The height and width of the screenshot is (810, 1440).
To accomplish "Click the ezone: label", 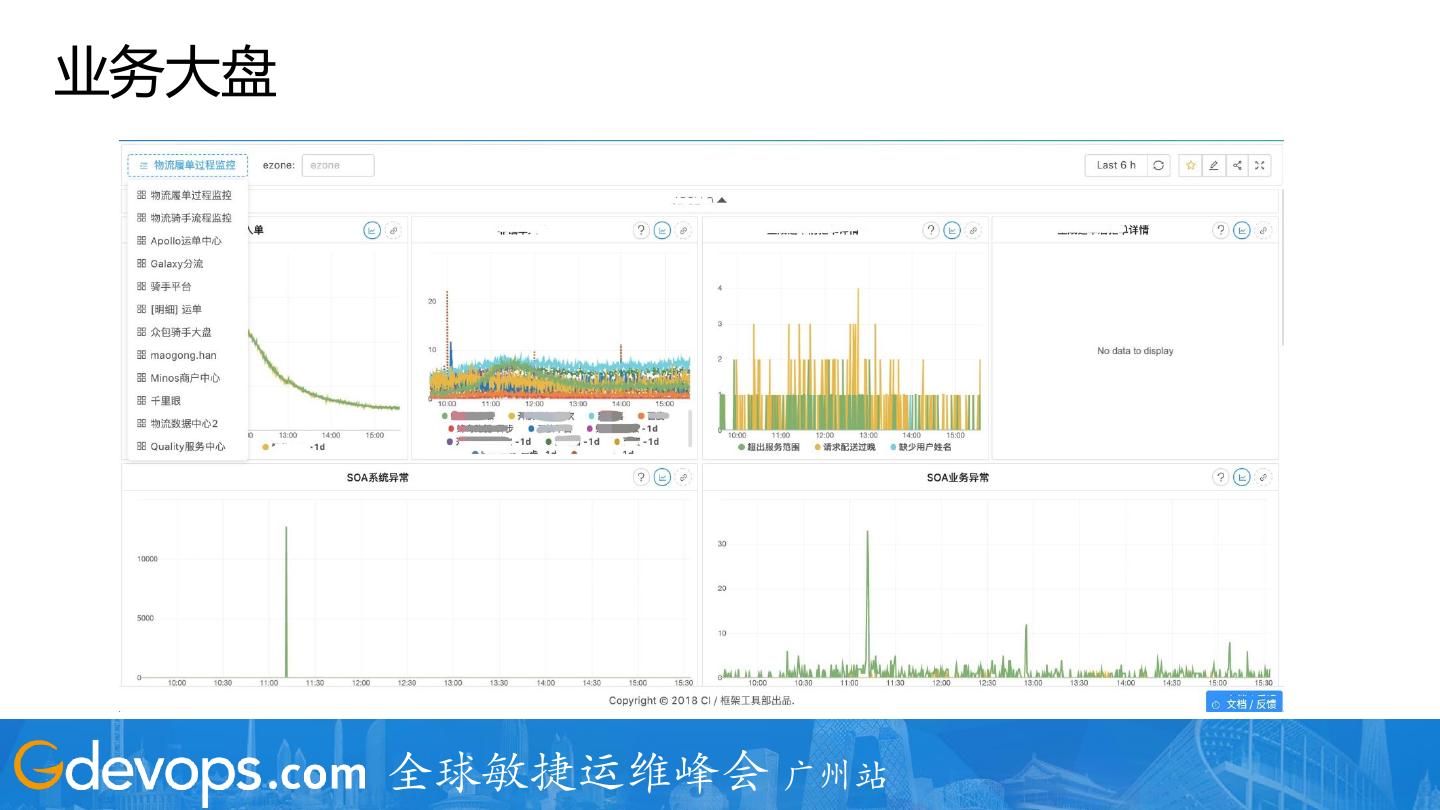I will point(279,166).
